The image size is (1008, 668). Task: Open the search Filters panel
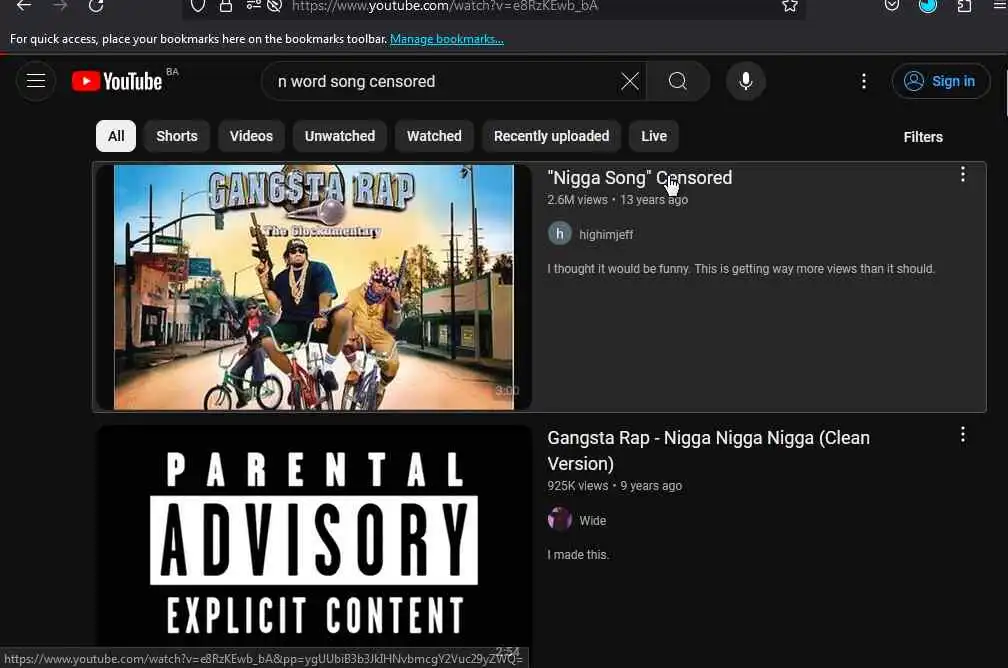[x=923, y=137]
